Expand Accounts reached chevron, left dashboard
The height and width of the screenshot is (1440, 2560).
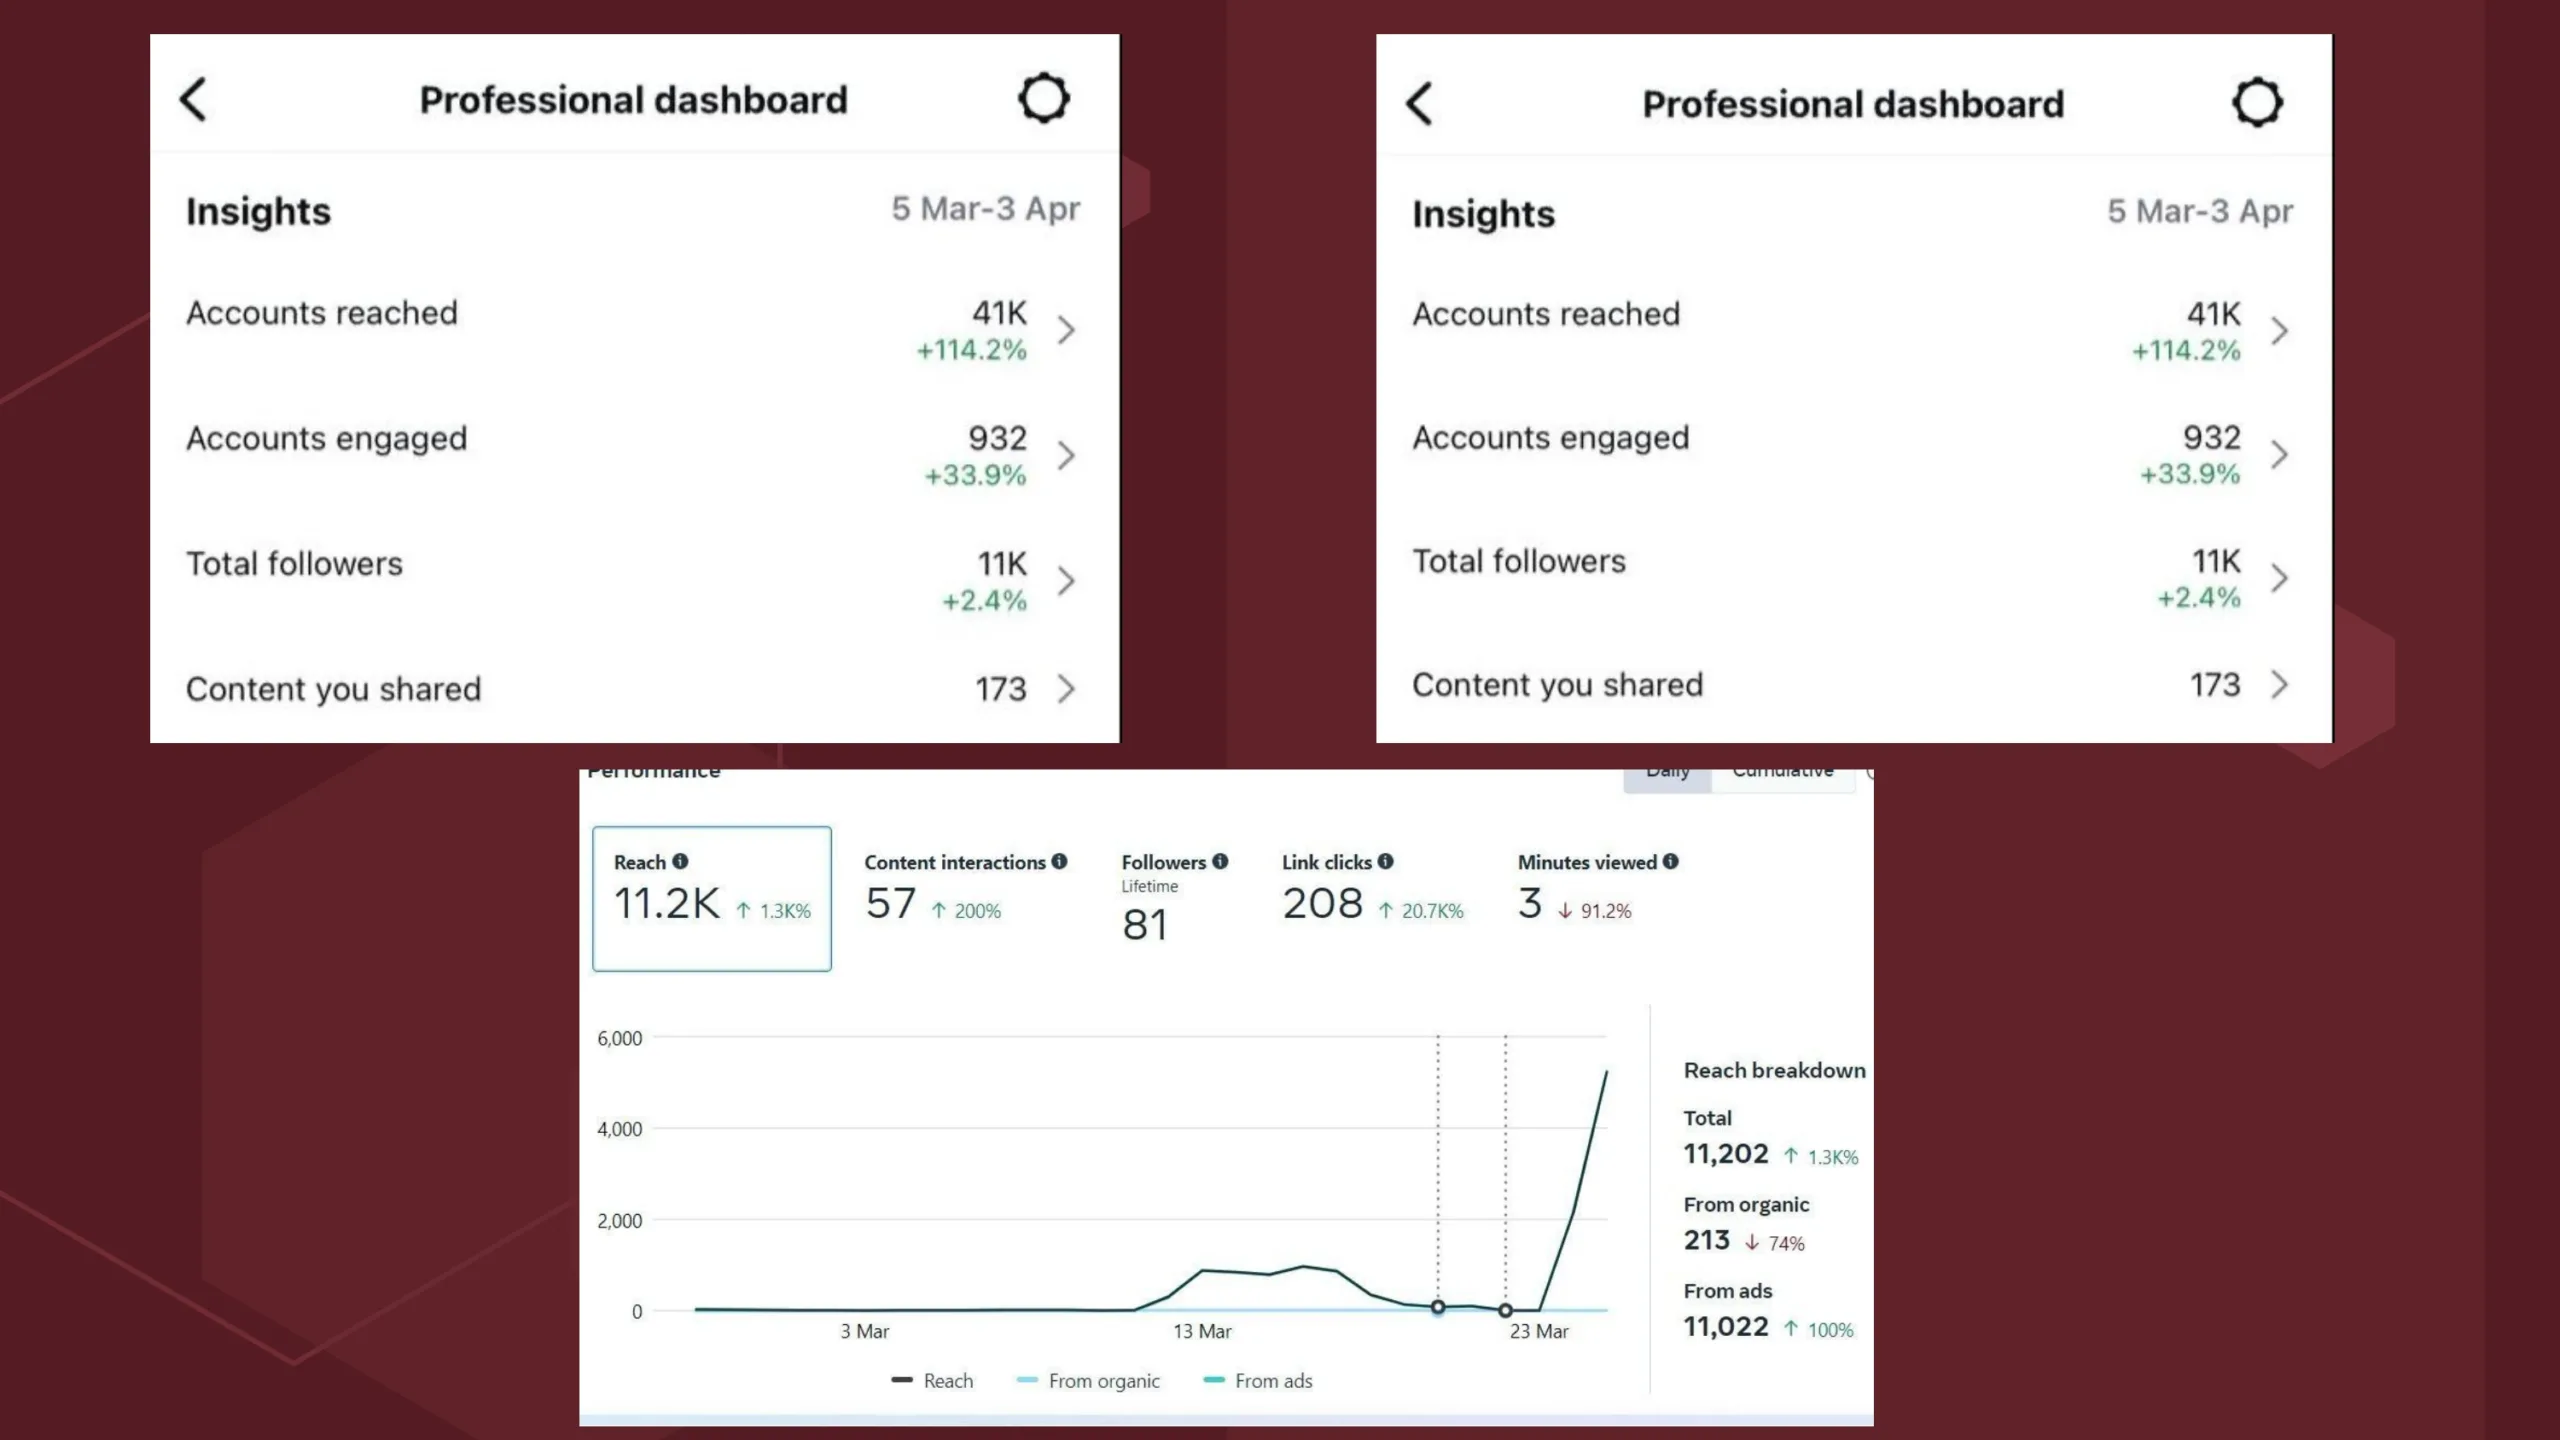click(1067, 330)
